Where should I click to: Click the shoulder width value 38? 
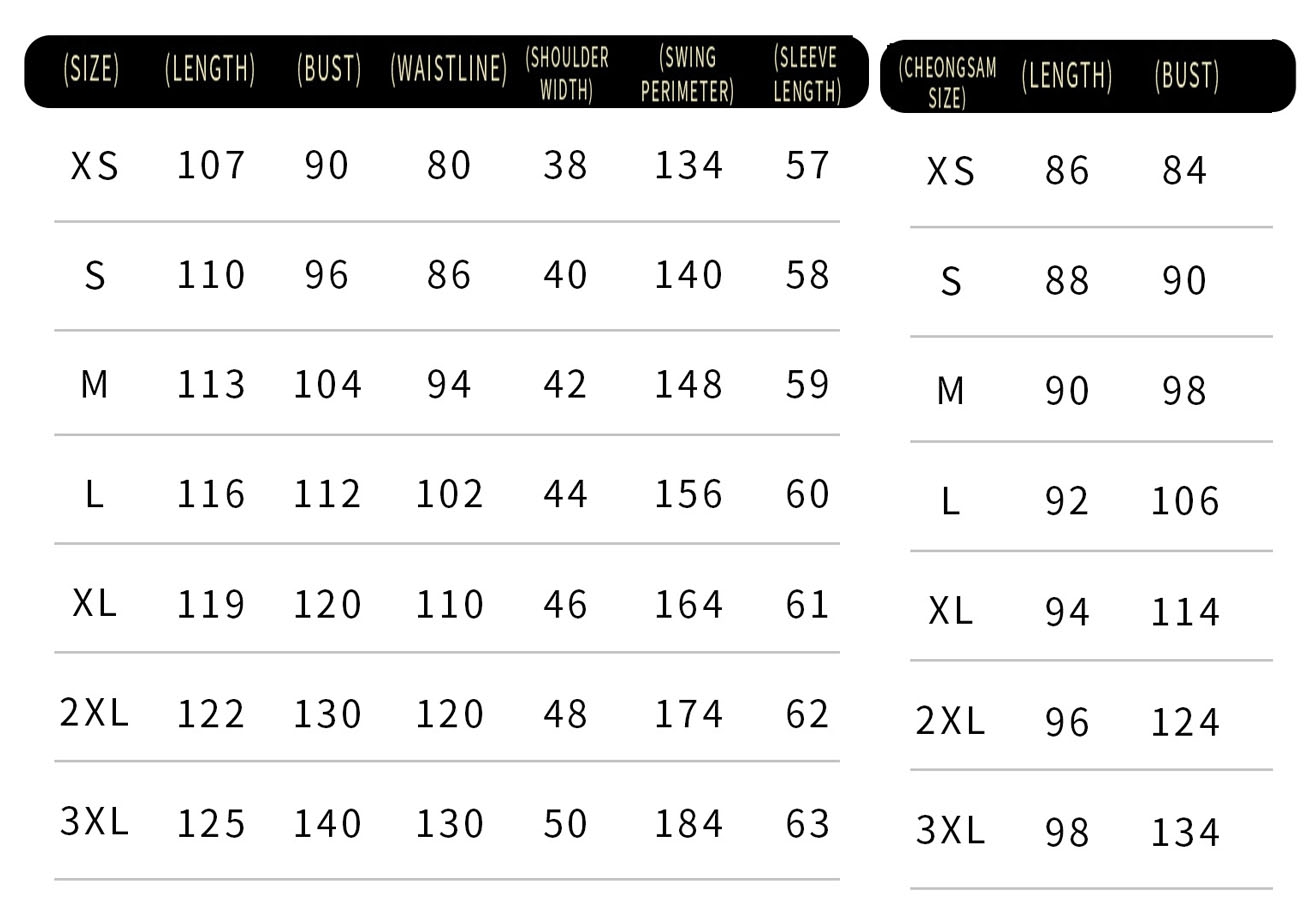565,166
